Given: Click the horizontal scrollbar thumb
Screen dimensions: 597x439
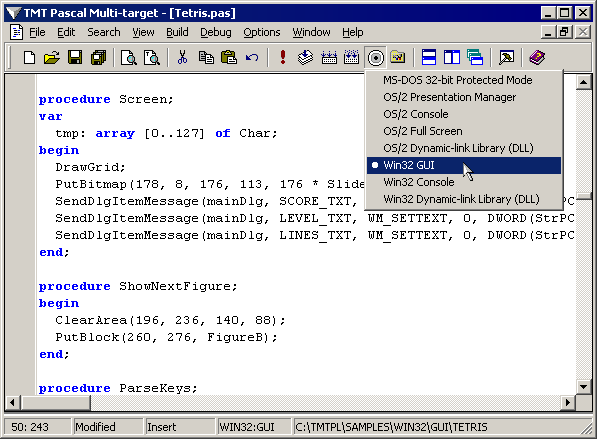Looking at the screenshot, I should pyautogui.click(x=56, y=402).
